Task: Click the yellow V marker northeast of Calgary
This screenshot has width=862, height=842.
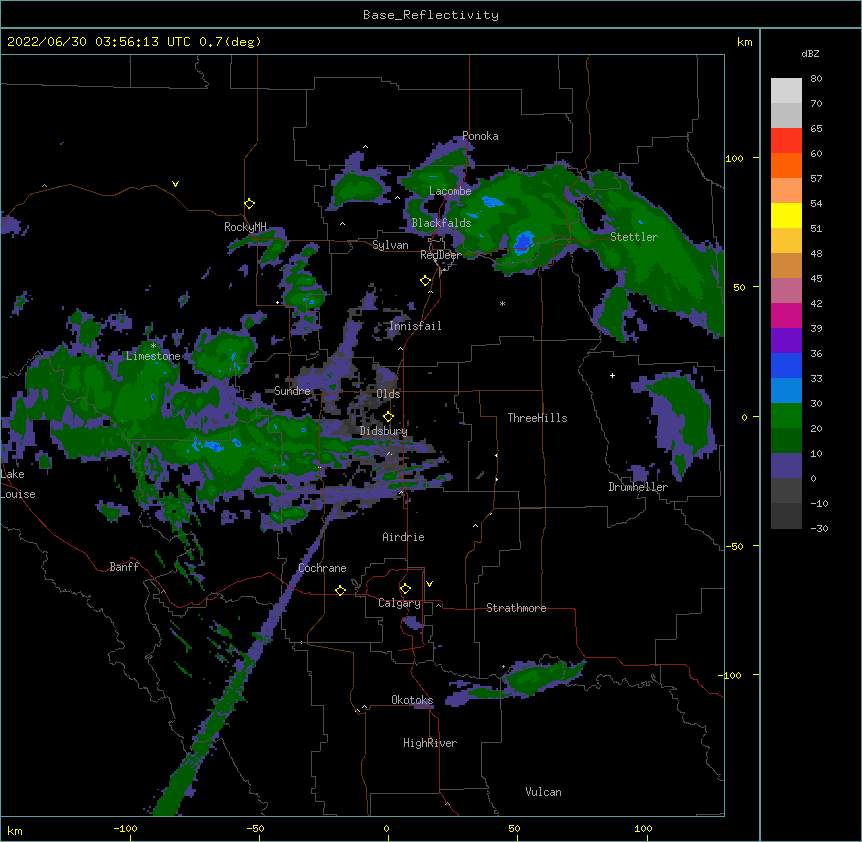Action: pyautogui.click(x=429, y=584)
